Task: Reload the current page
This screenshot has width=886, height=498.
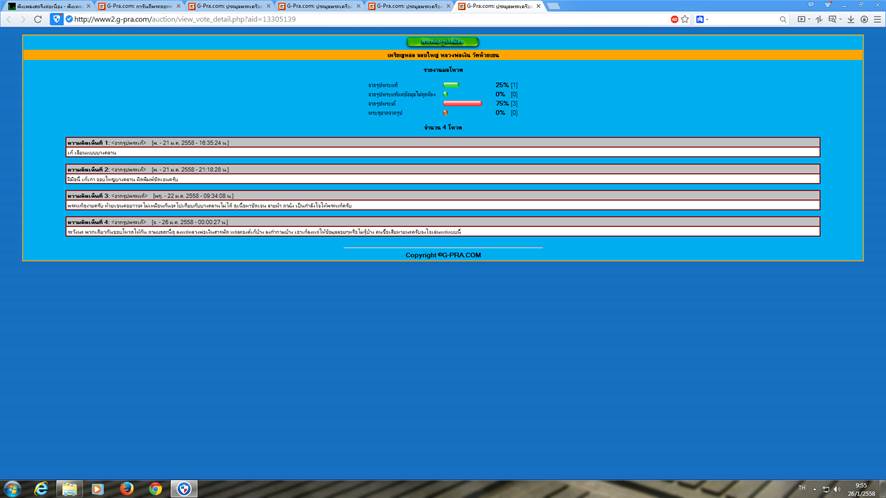Action: tap(38, 19)
